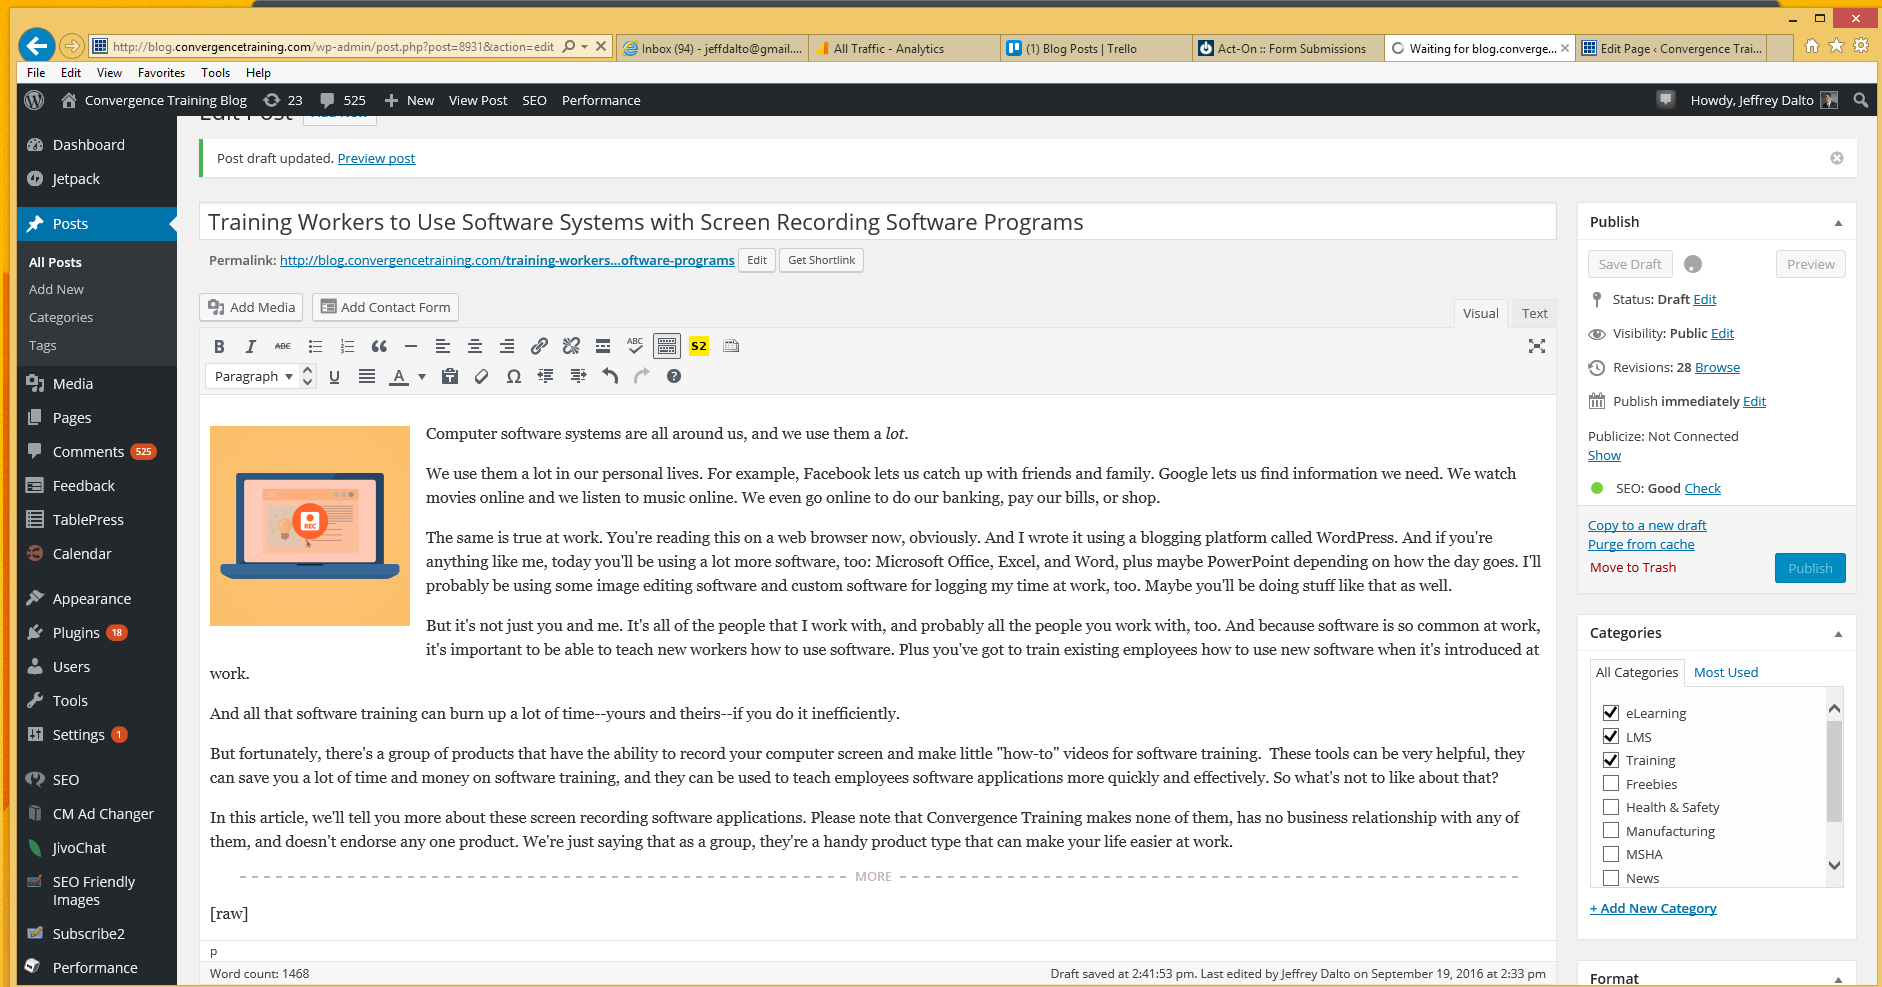Check the Health & Safety category
The image size is (1882, 987).
[1611, 807]
